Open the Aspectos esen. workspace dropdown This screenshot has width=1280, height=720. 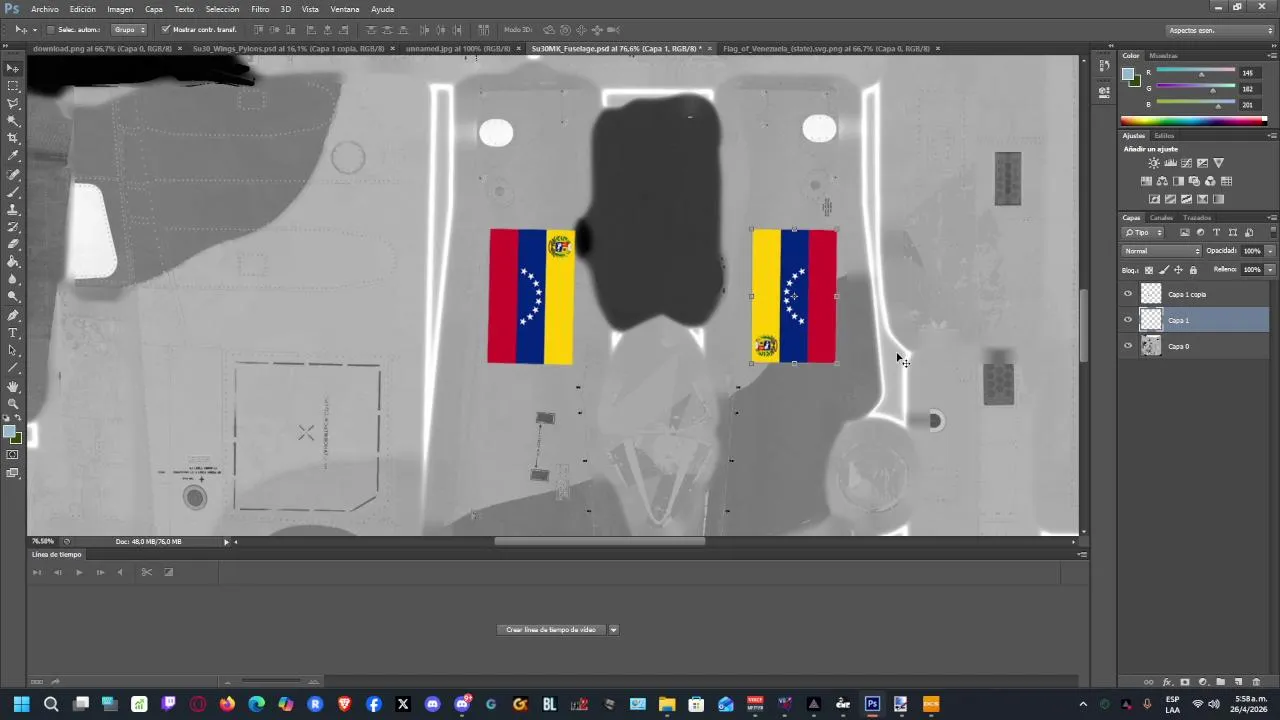coord(1220,30)
